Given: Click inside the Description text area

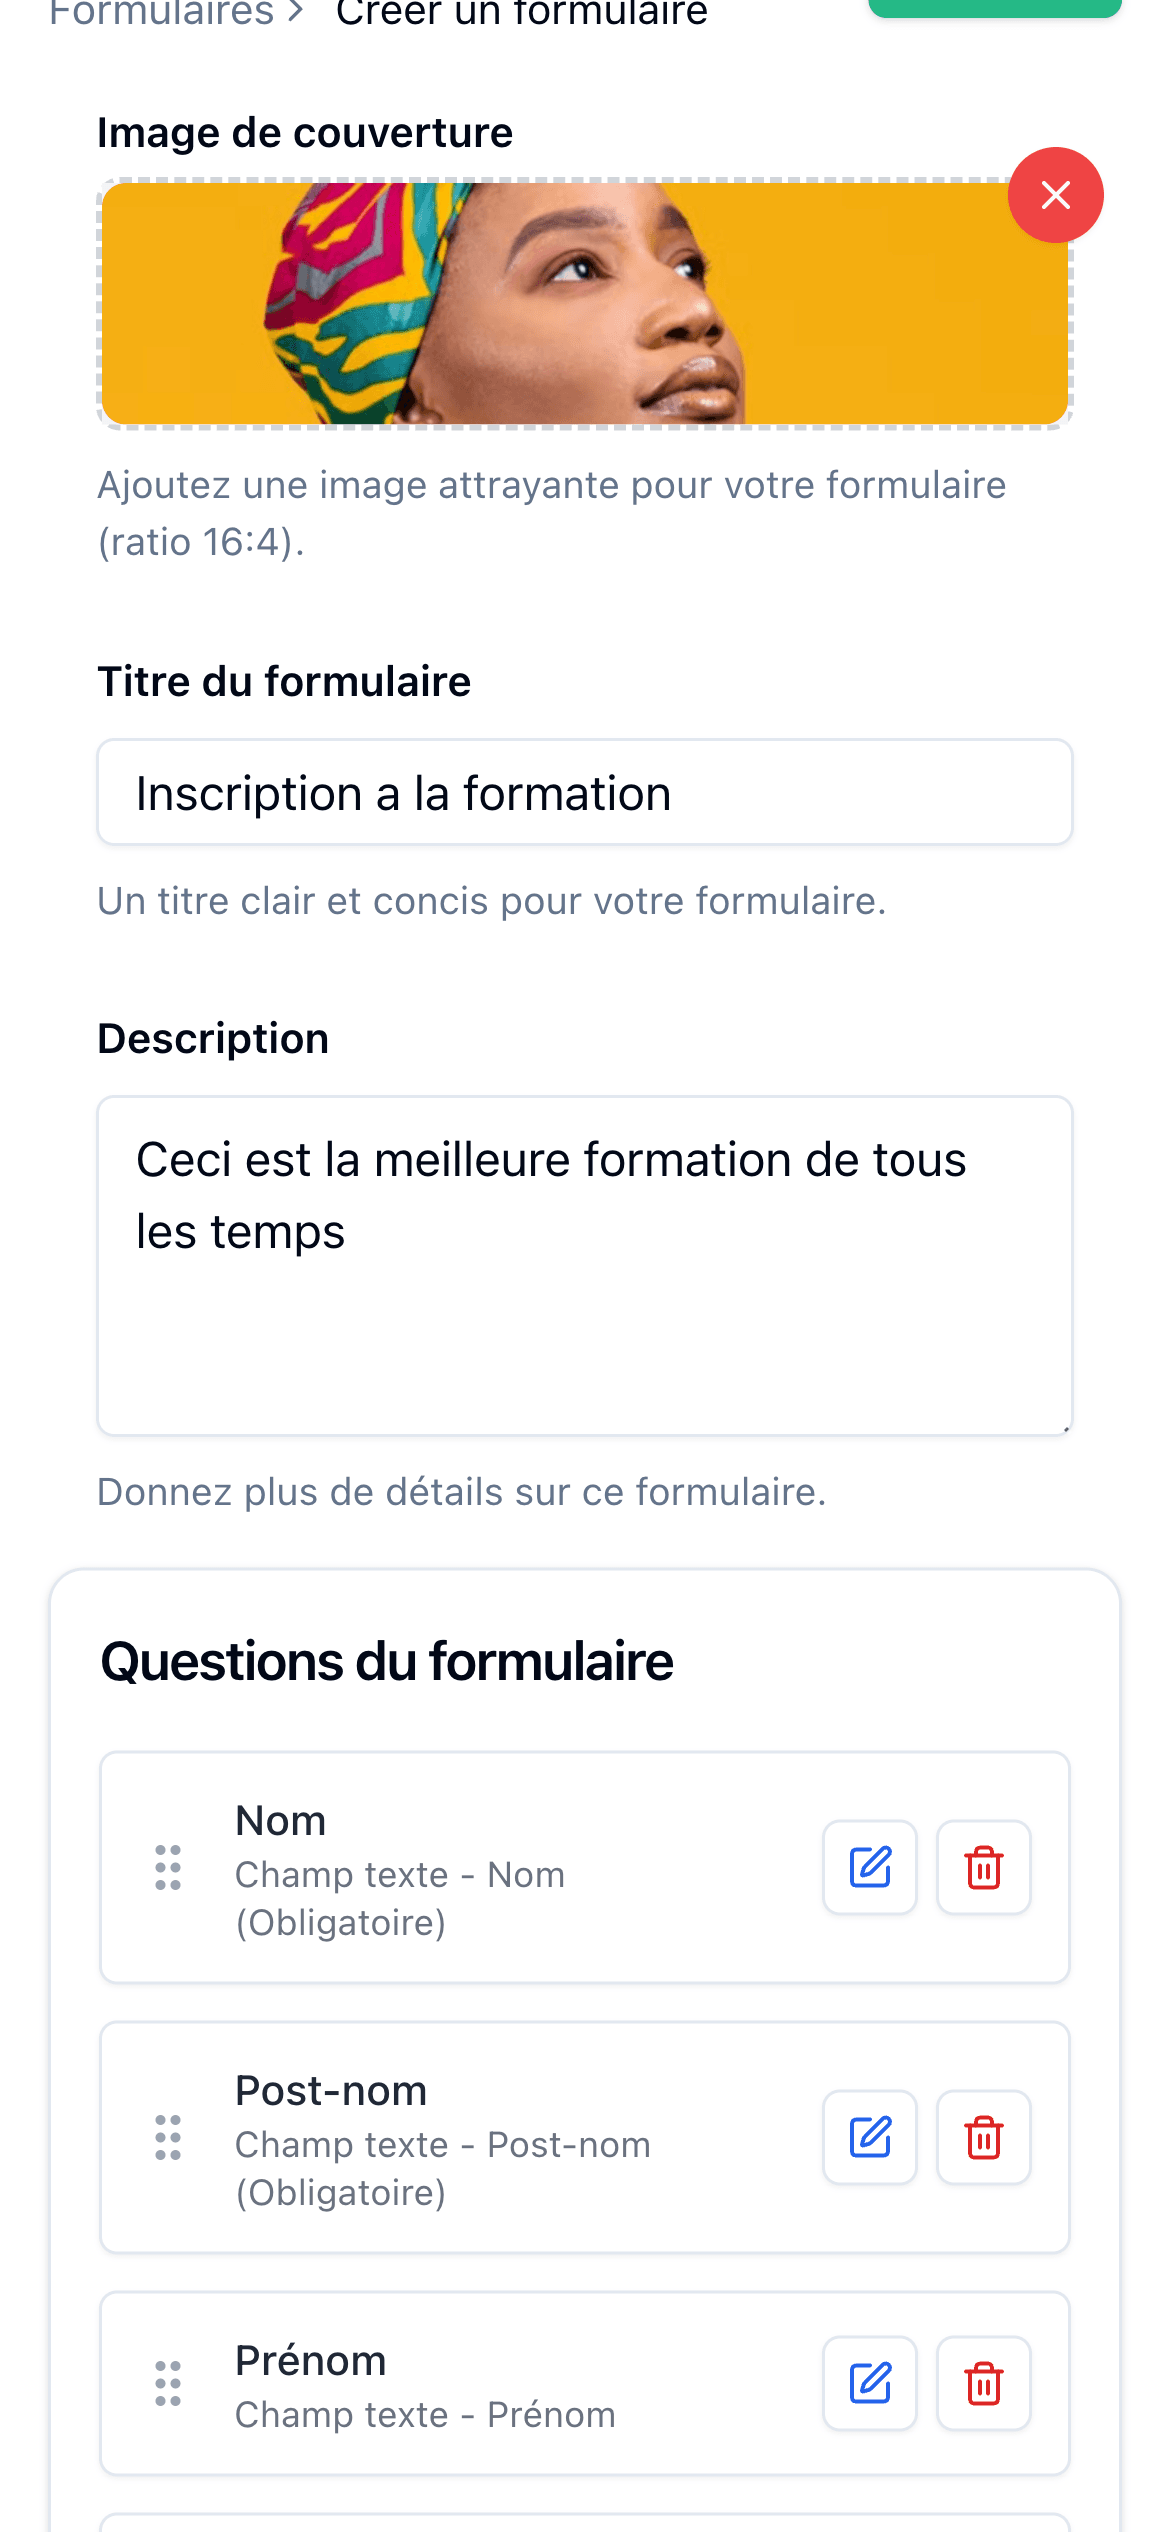Looking at the screenshot, I should click(x=584, y=1300).
